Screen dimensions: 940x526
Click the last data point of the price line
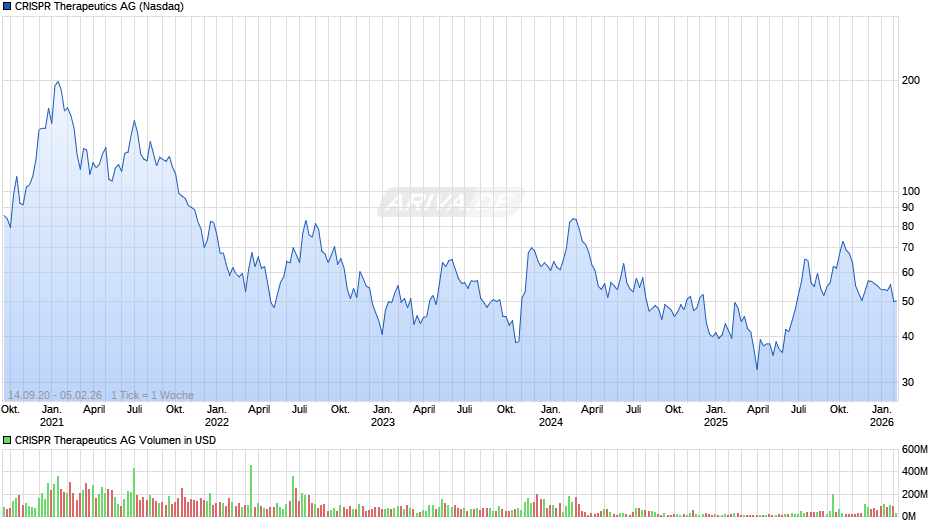pyautogui.click(x=896, y=301)
